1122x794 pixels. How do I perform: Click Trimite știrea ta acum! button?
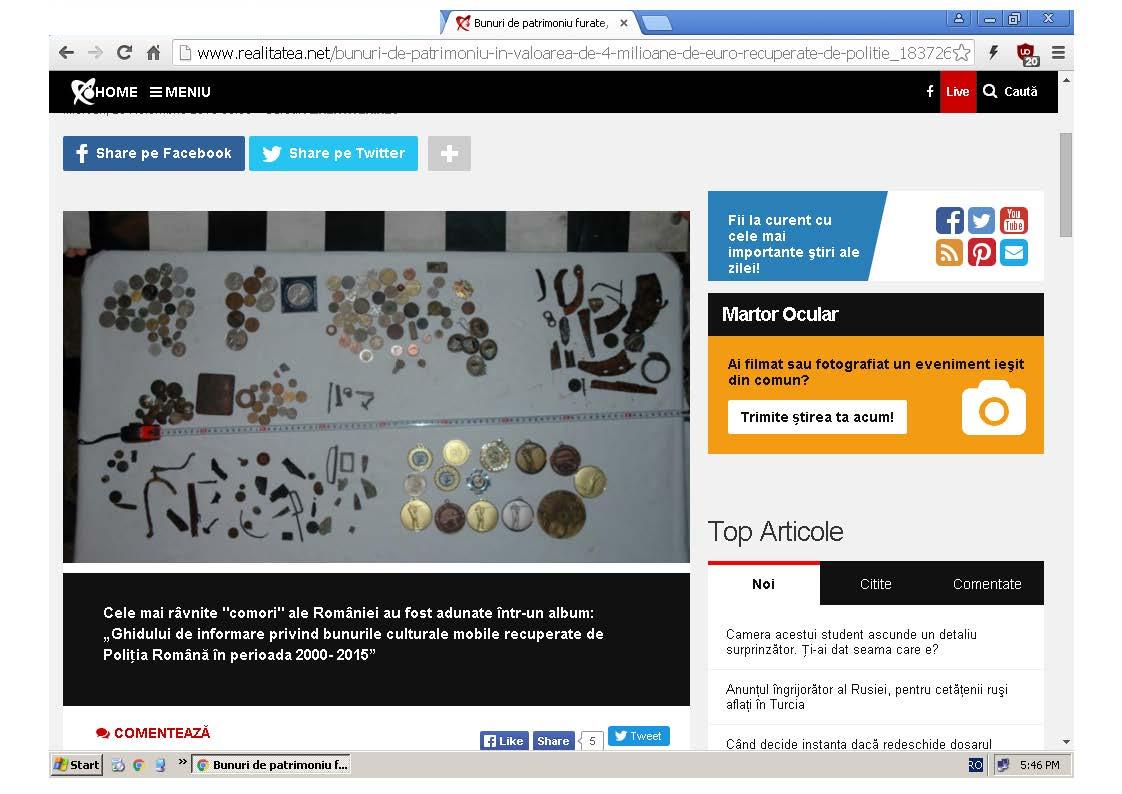[x=817, y=417]
